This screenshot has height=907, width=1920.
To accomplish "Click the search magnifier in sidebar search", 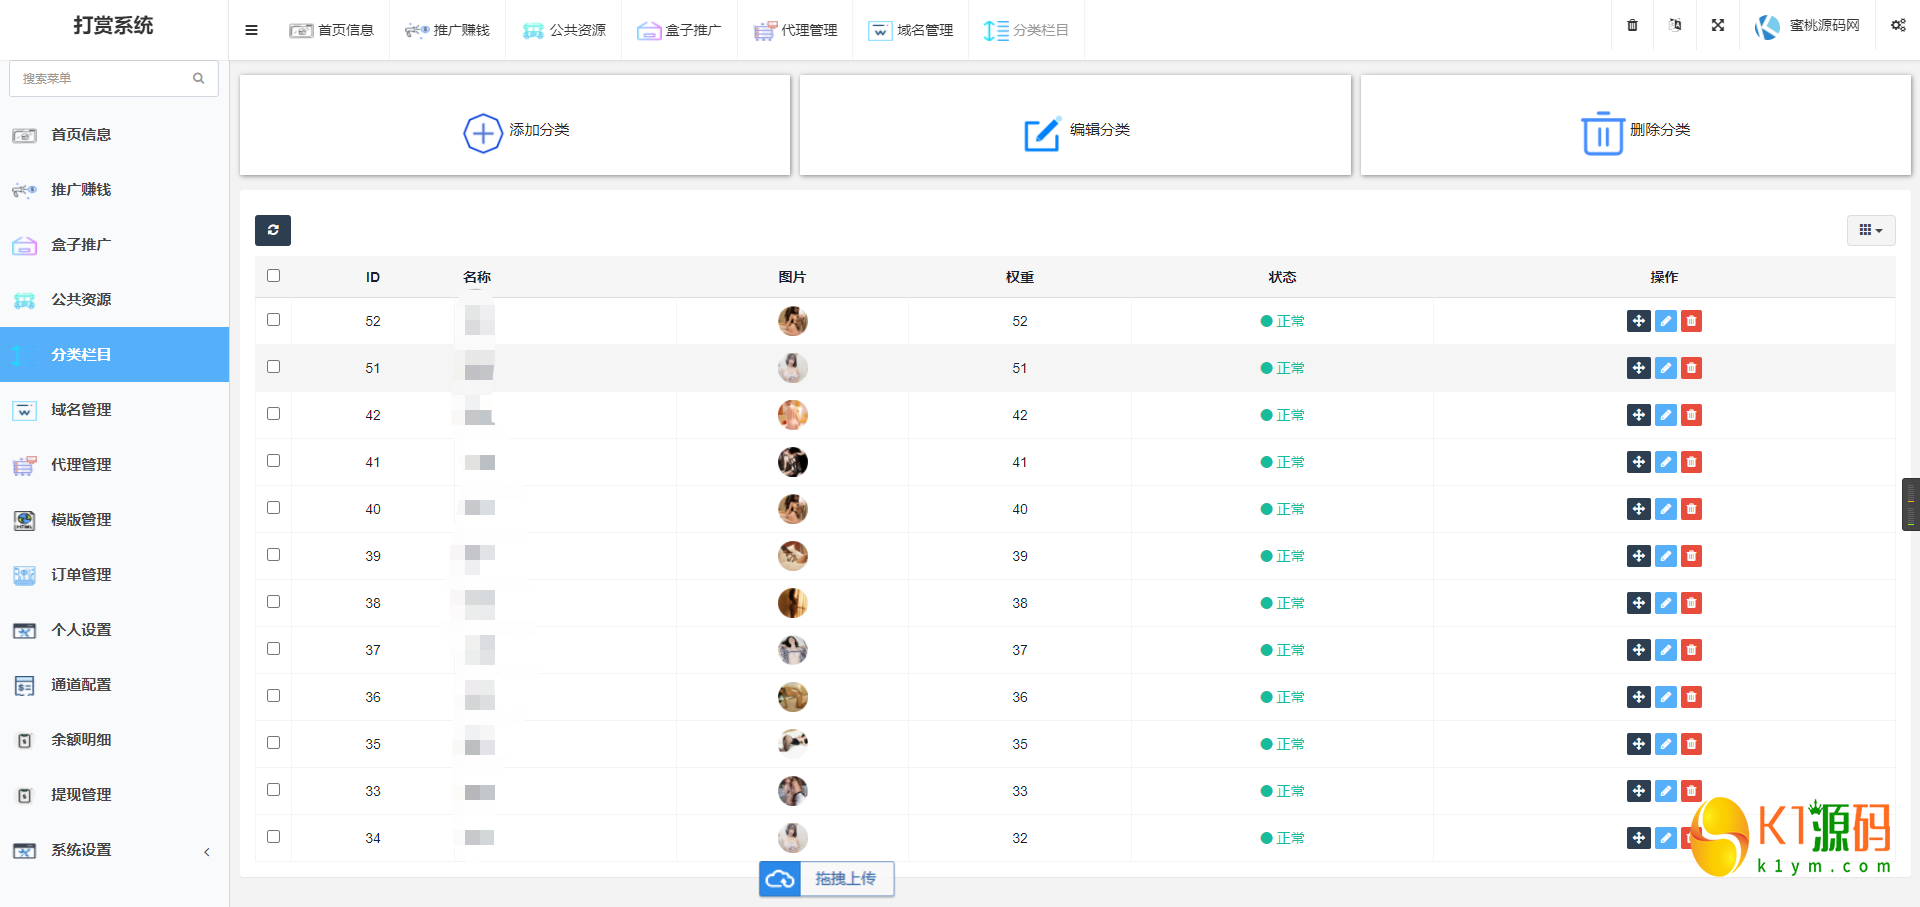I will click(x=199, y=78).
